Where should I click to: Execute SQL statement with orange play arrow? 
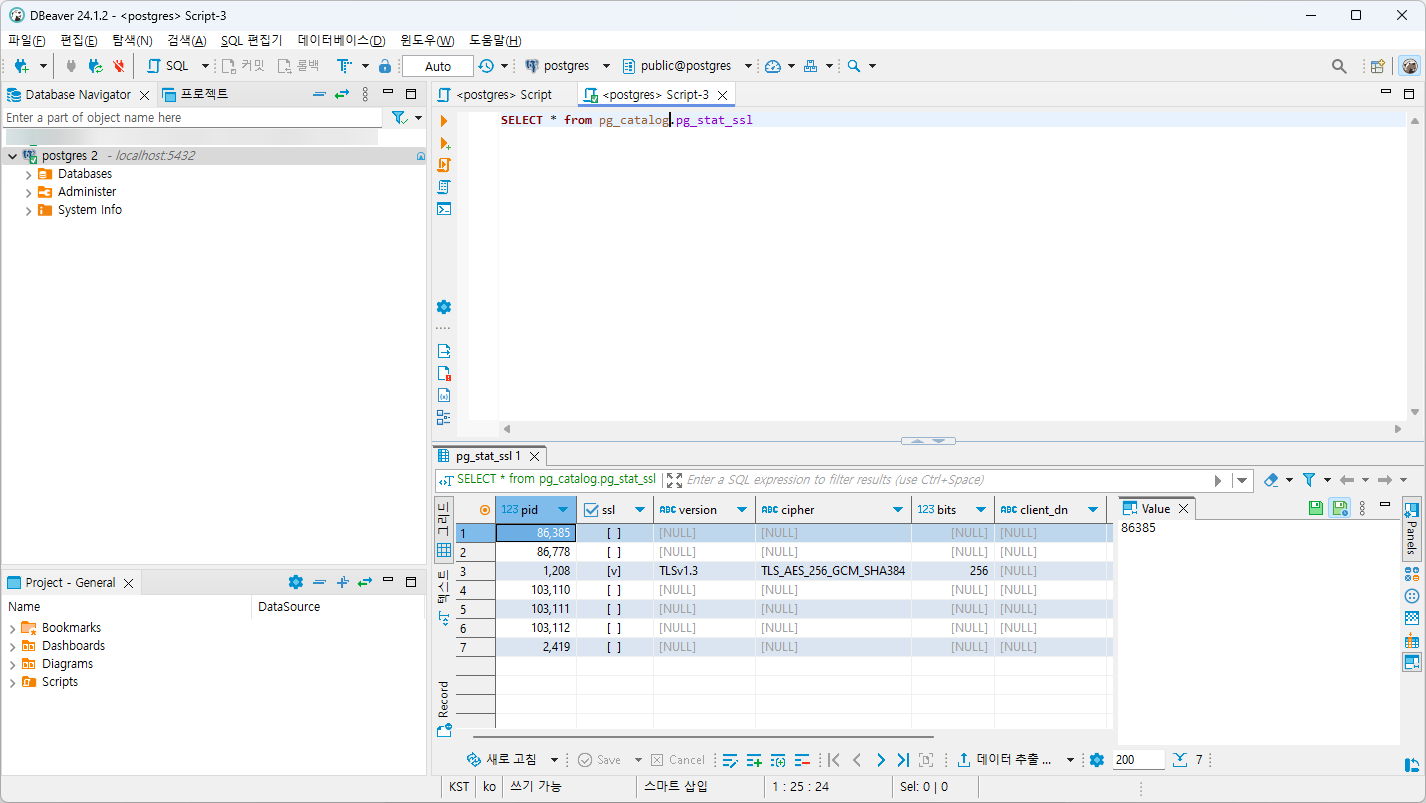tap(444, 120)
